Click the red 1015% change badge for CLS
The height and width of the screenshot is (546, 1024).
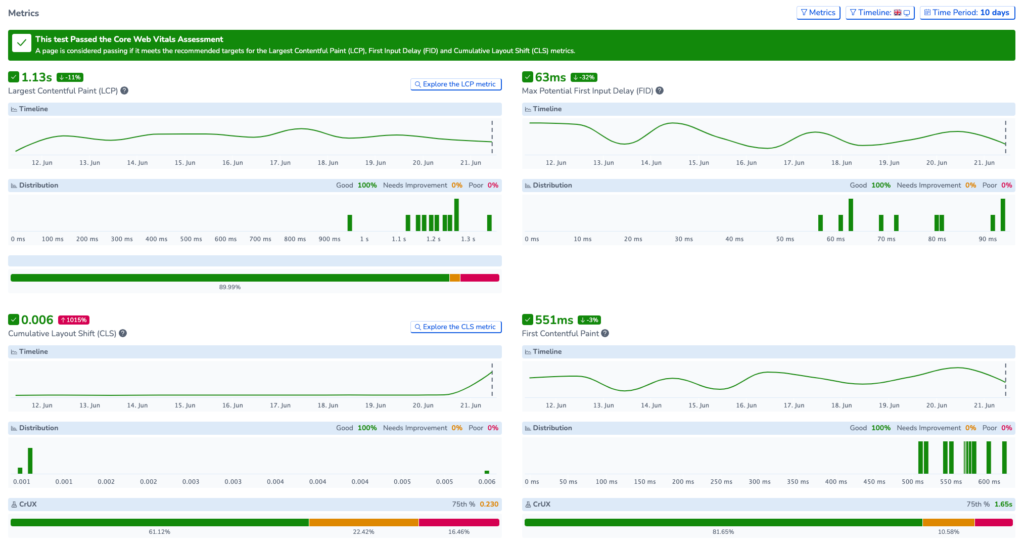(74, 320)
